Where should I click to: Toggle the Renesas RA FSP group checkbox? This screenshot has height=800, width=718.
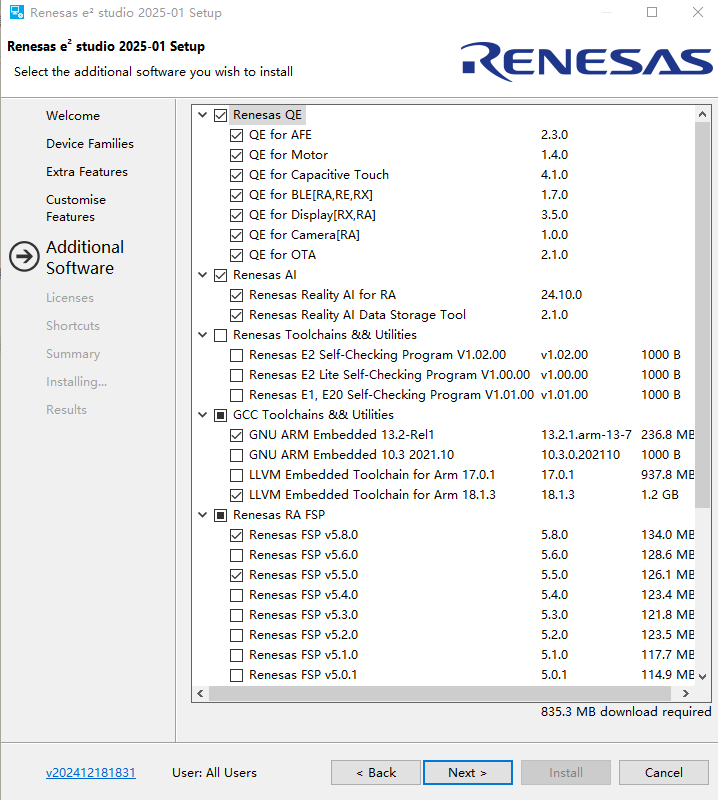220,515
